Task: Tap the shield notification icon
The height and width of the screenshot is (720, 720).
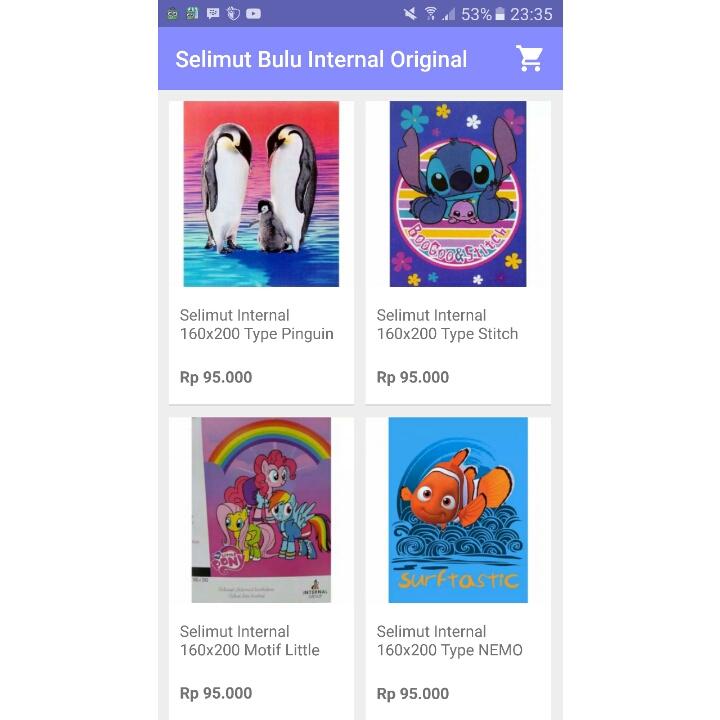Action: 233,14
